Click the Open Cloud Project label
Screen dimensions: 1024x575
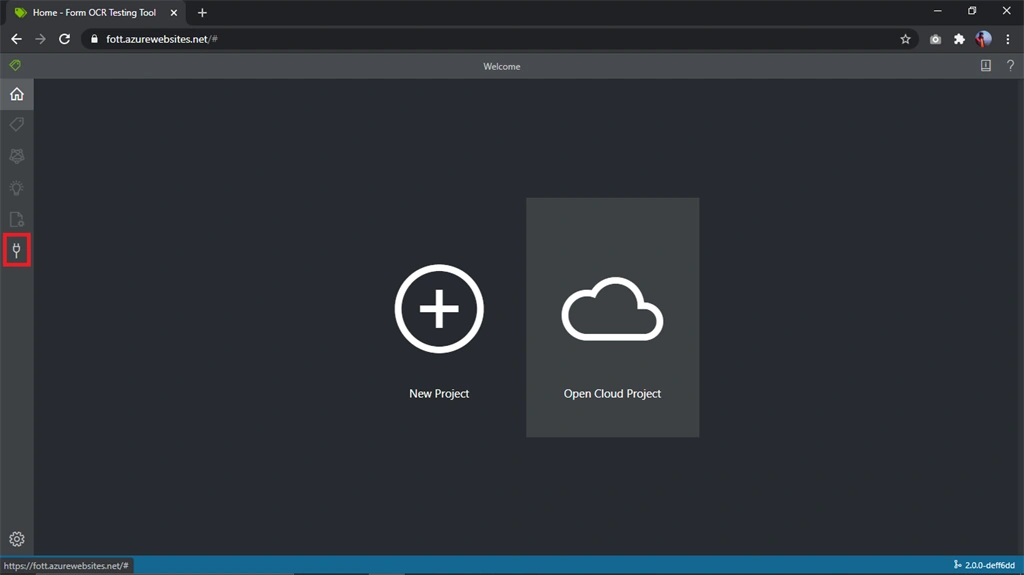tap(612, 393)
